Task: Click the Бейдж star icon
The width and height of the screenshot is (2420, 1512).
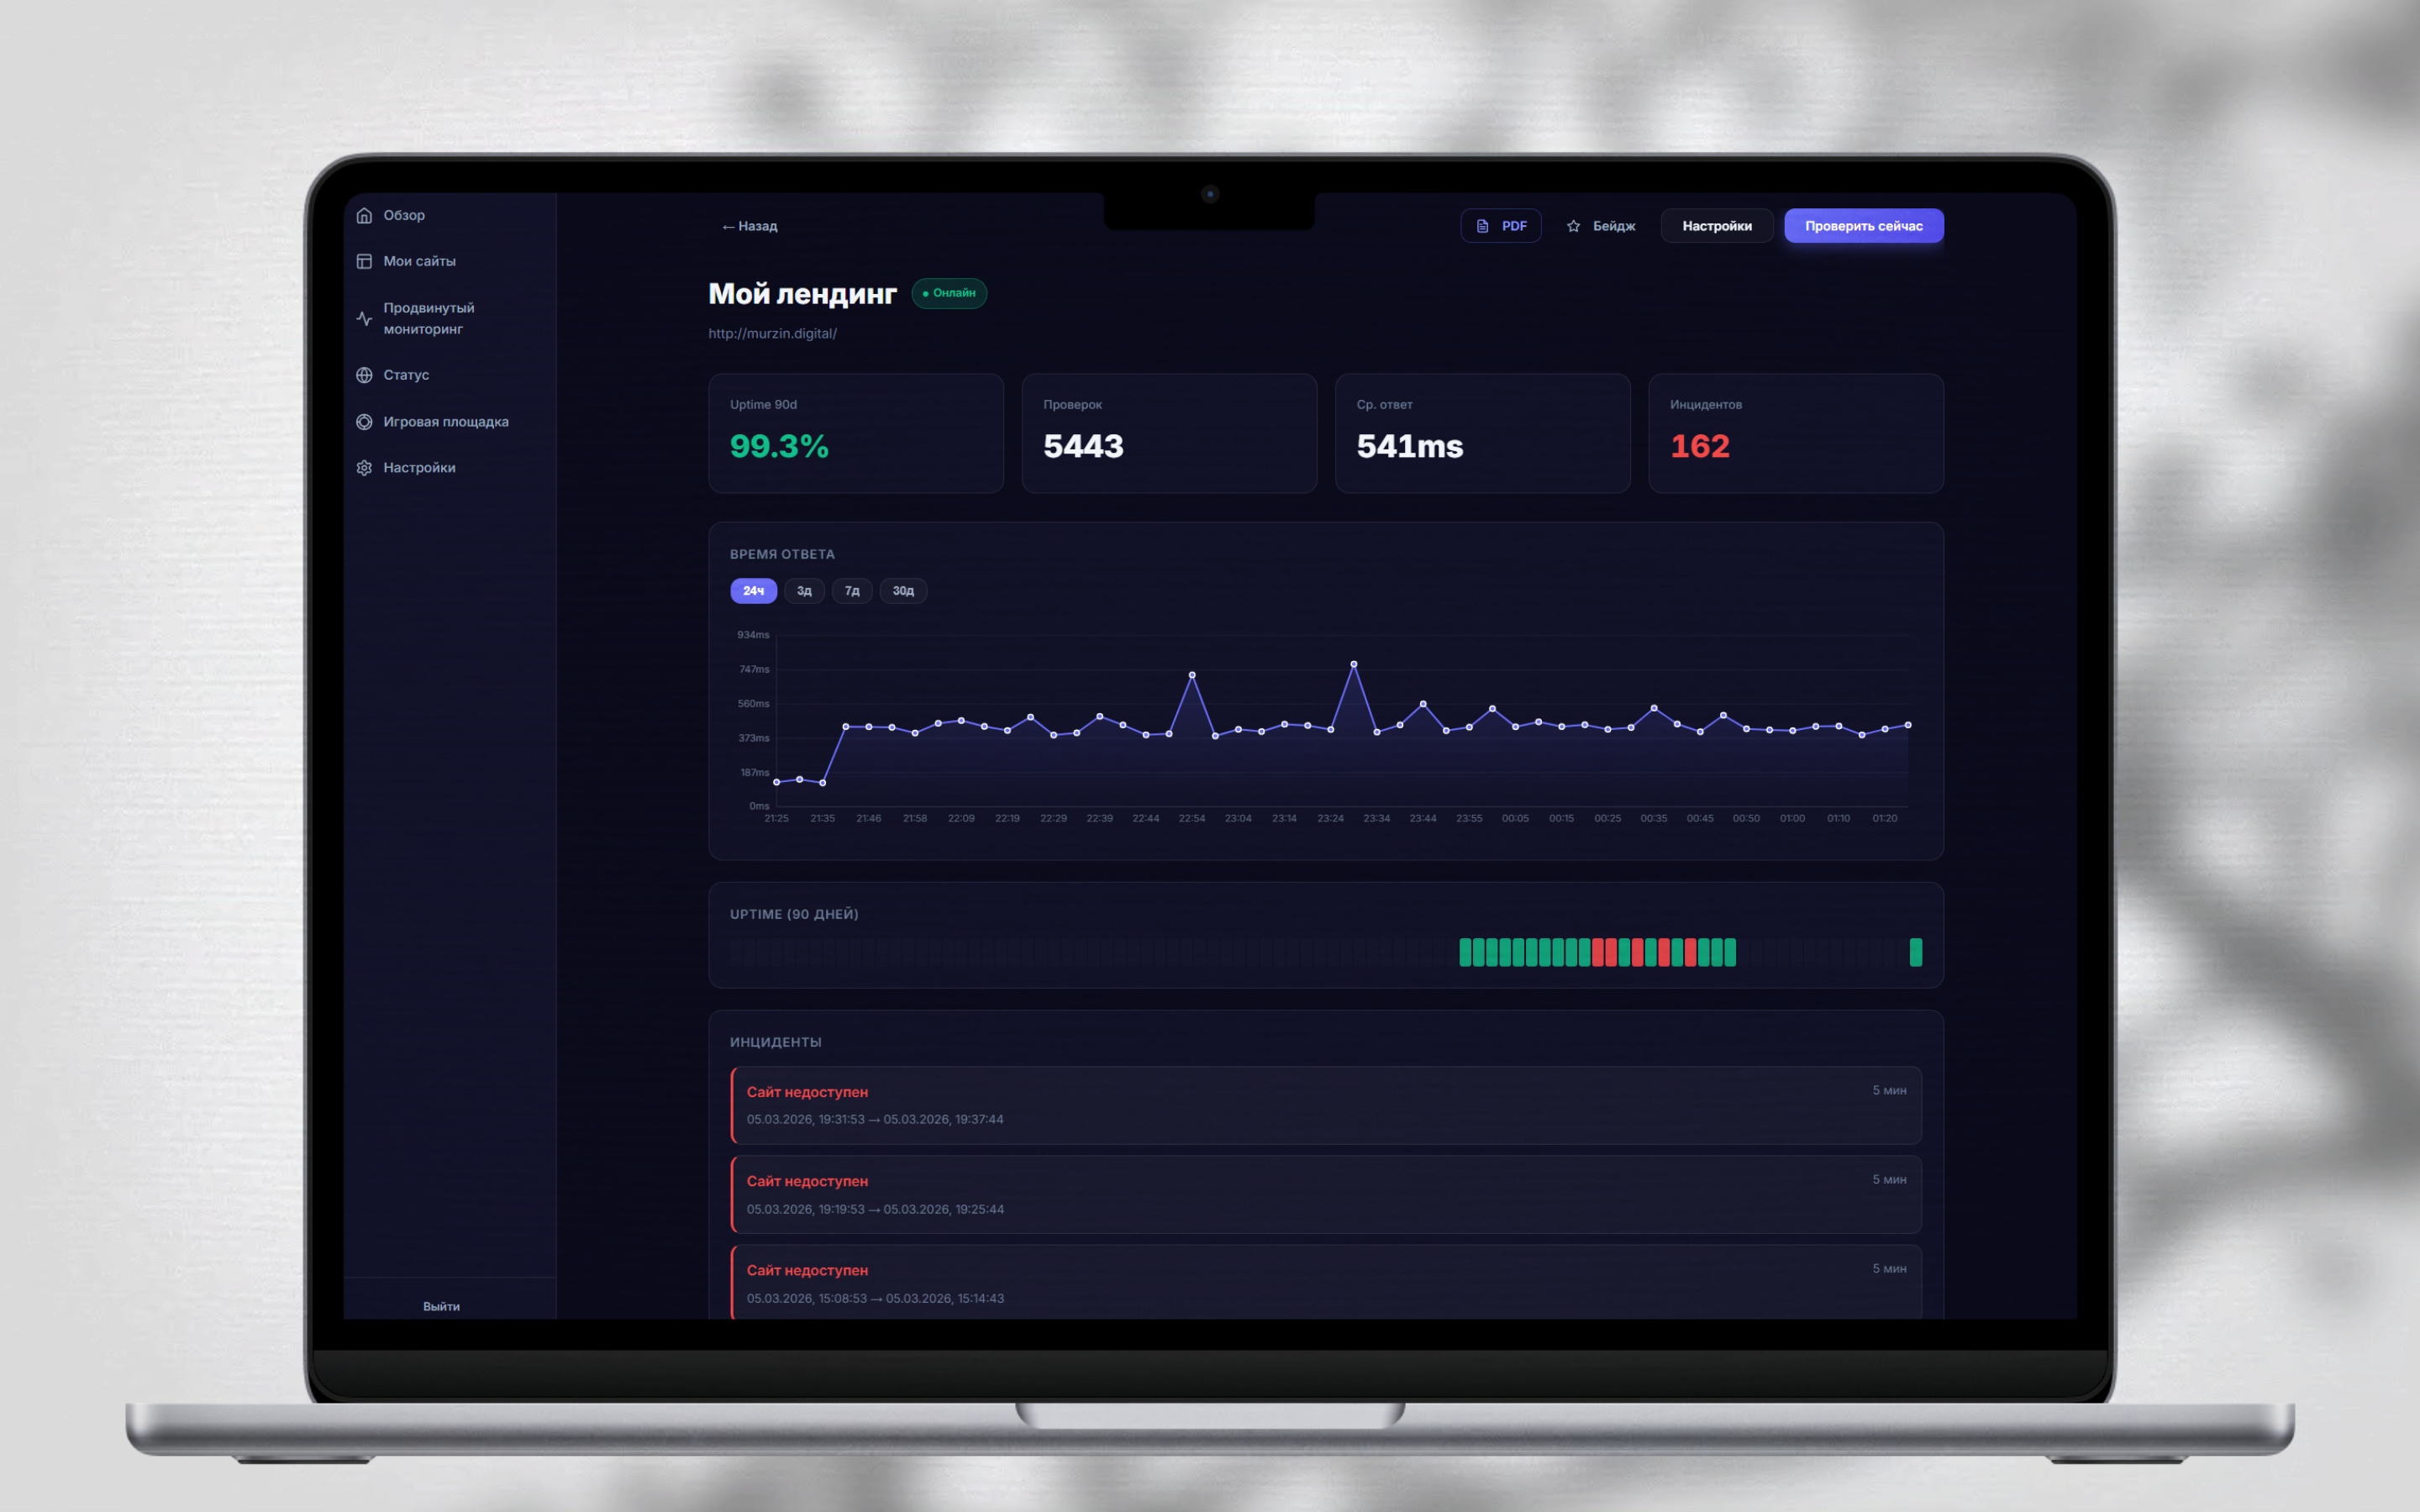Action: [1573, 226]
